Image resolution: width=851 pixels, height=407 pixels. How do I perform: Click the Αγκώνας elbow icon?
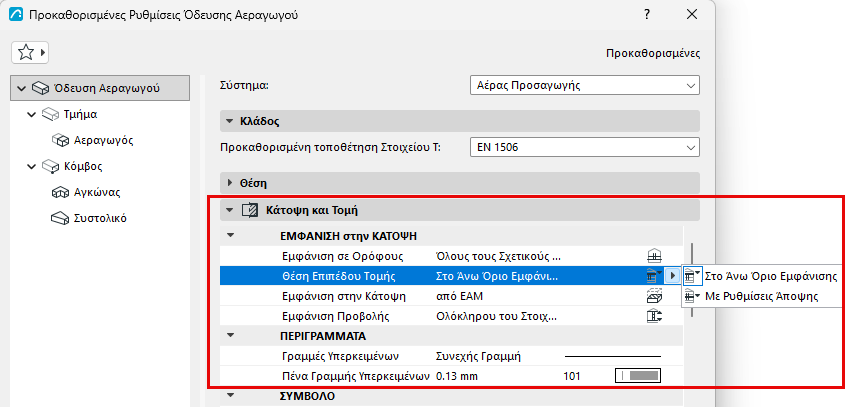(x=60, y=193)
